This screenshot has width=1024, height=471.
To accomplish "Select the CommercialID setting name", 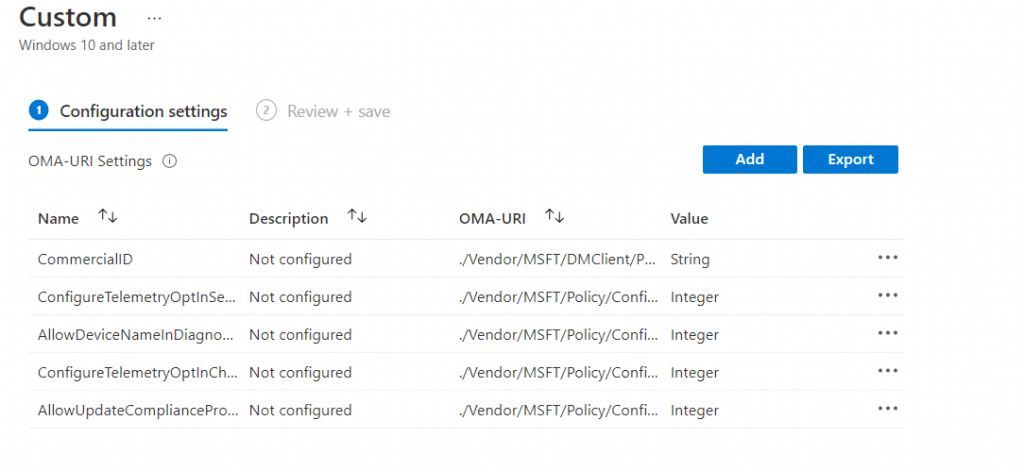I will 85,259.
